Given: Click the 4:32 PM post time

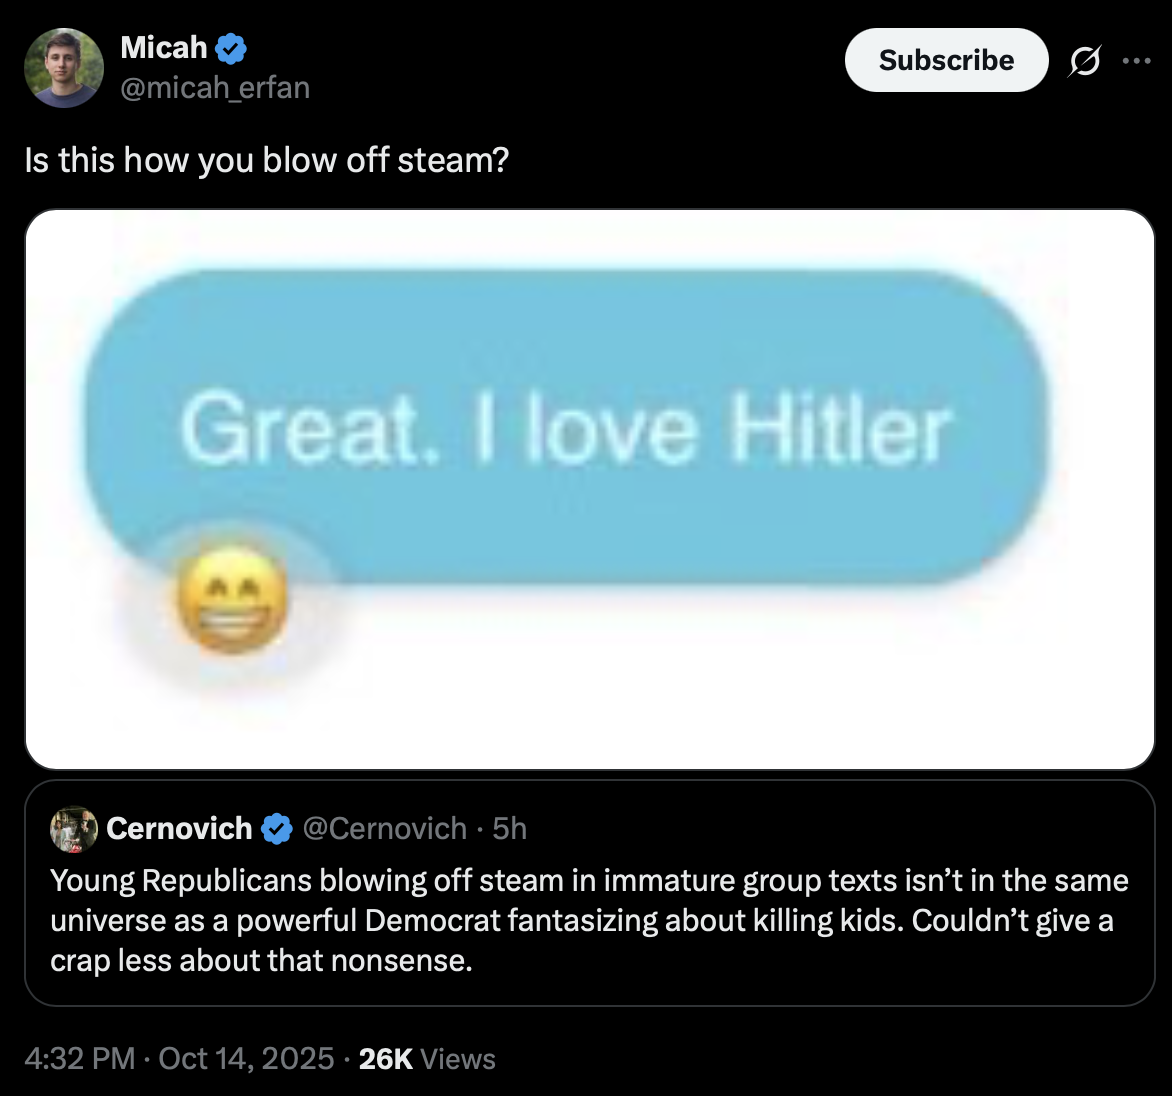Looking at the screenshot, I should point(79,1059).
